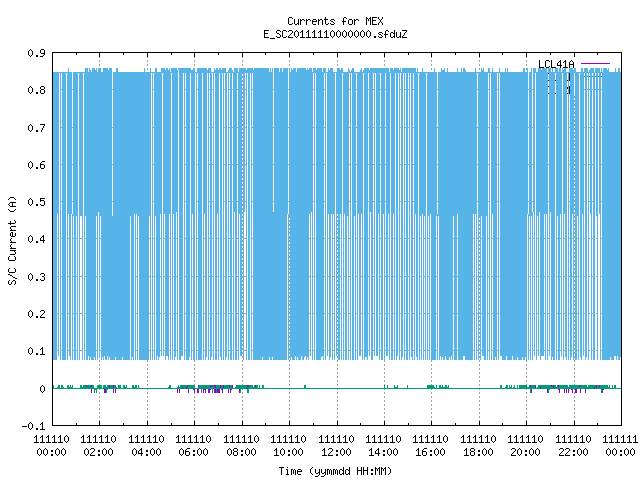640x480 pixels.
Task: Click the 0.3 y-axis tick label
Action: coord(36,277)
